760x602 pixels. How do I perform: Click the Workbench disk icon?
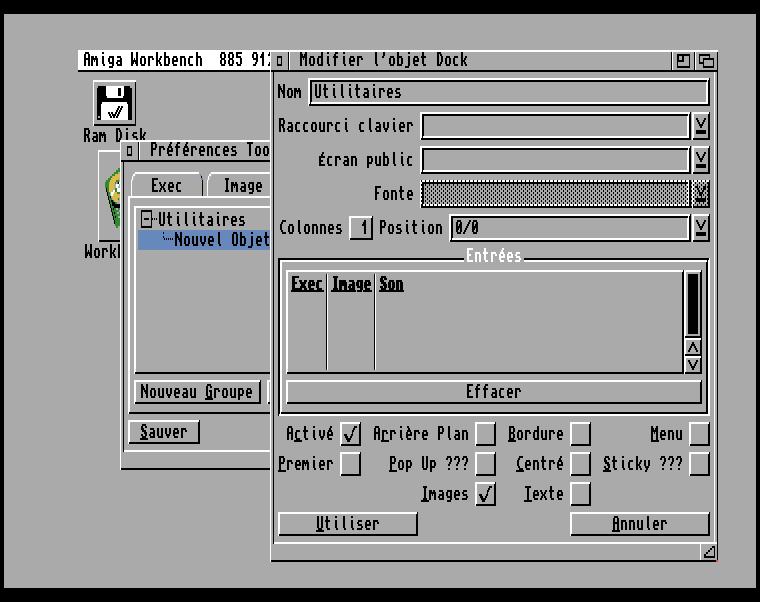pos(110,195)
